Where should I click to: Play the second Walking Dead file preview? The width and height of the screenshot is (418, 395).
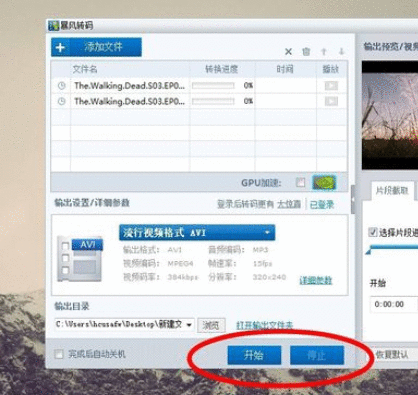click(331, 101)
